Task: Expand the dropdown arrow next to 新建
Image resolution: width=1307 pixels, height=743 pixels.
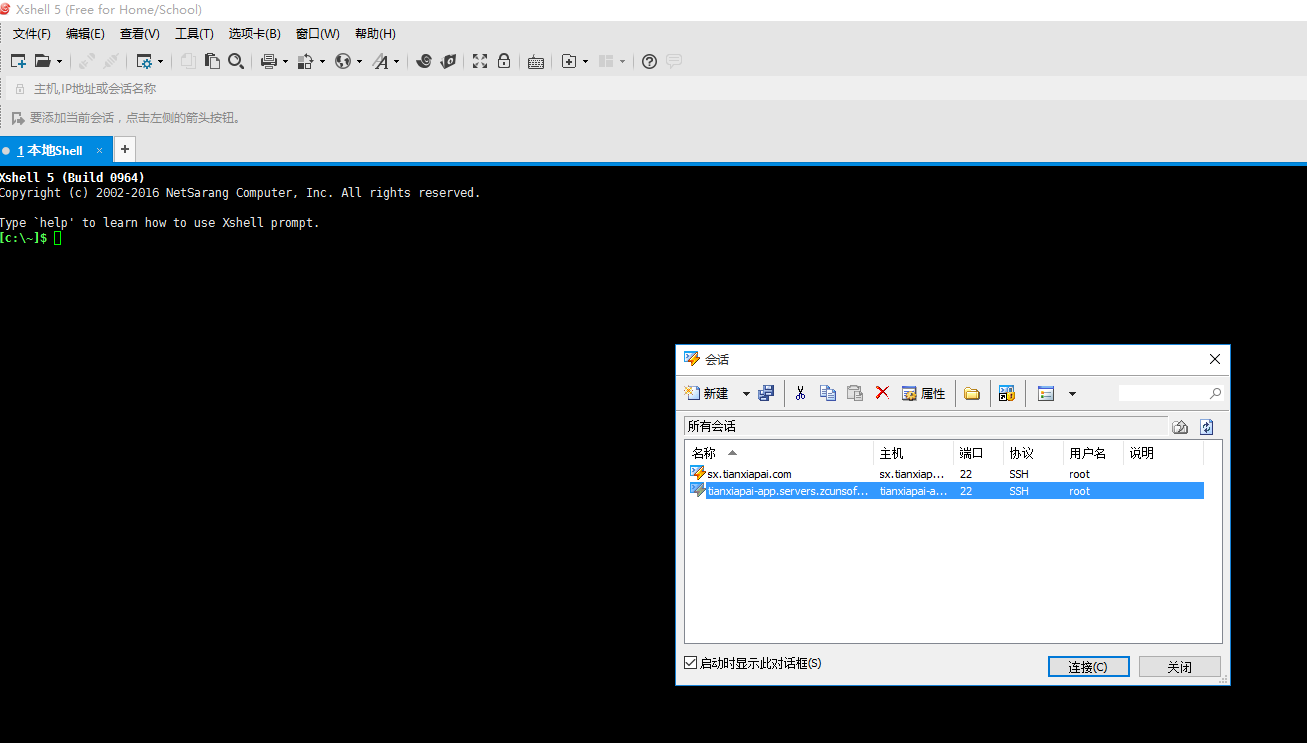Action: tap(746, 394)
